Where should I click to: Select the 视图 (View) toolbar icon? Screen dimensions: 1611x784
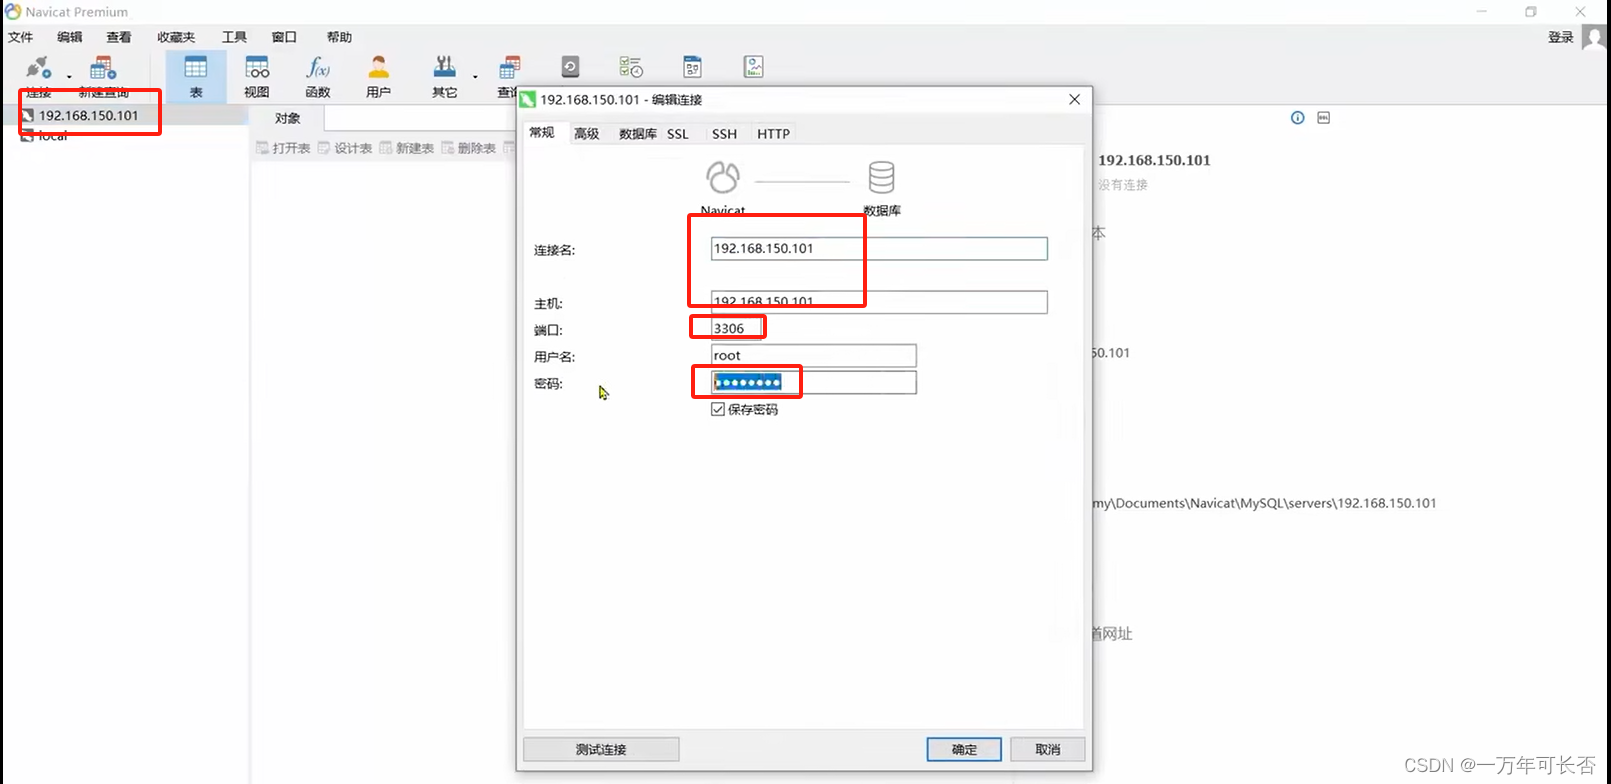[x=257, y=77]
